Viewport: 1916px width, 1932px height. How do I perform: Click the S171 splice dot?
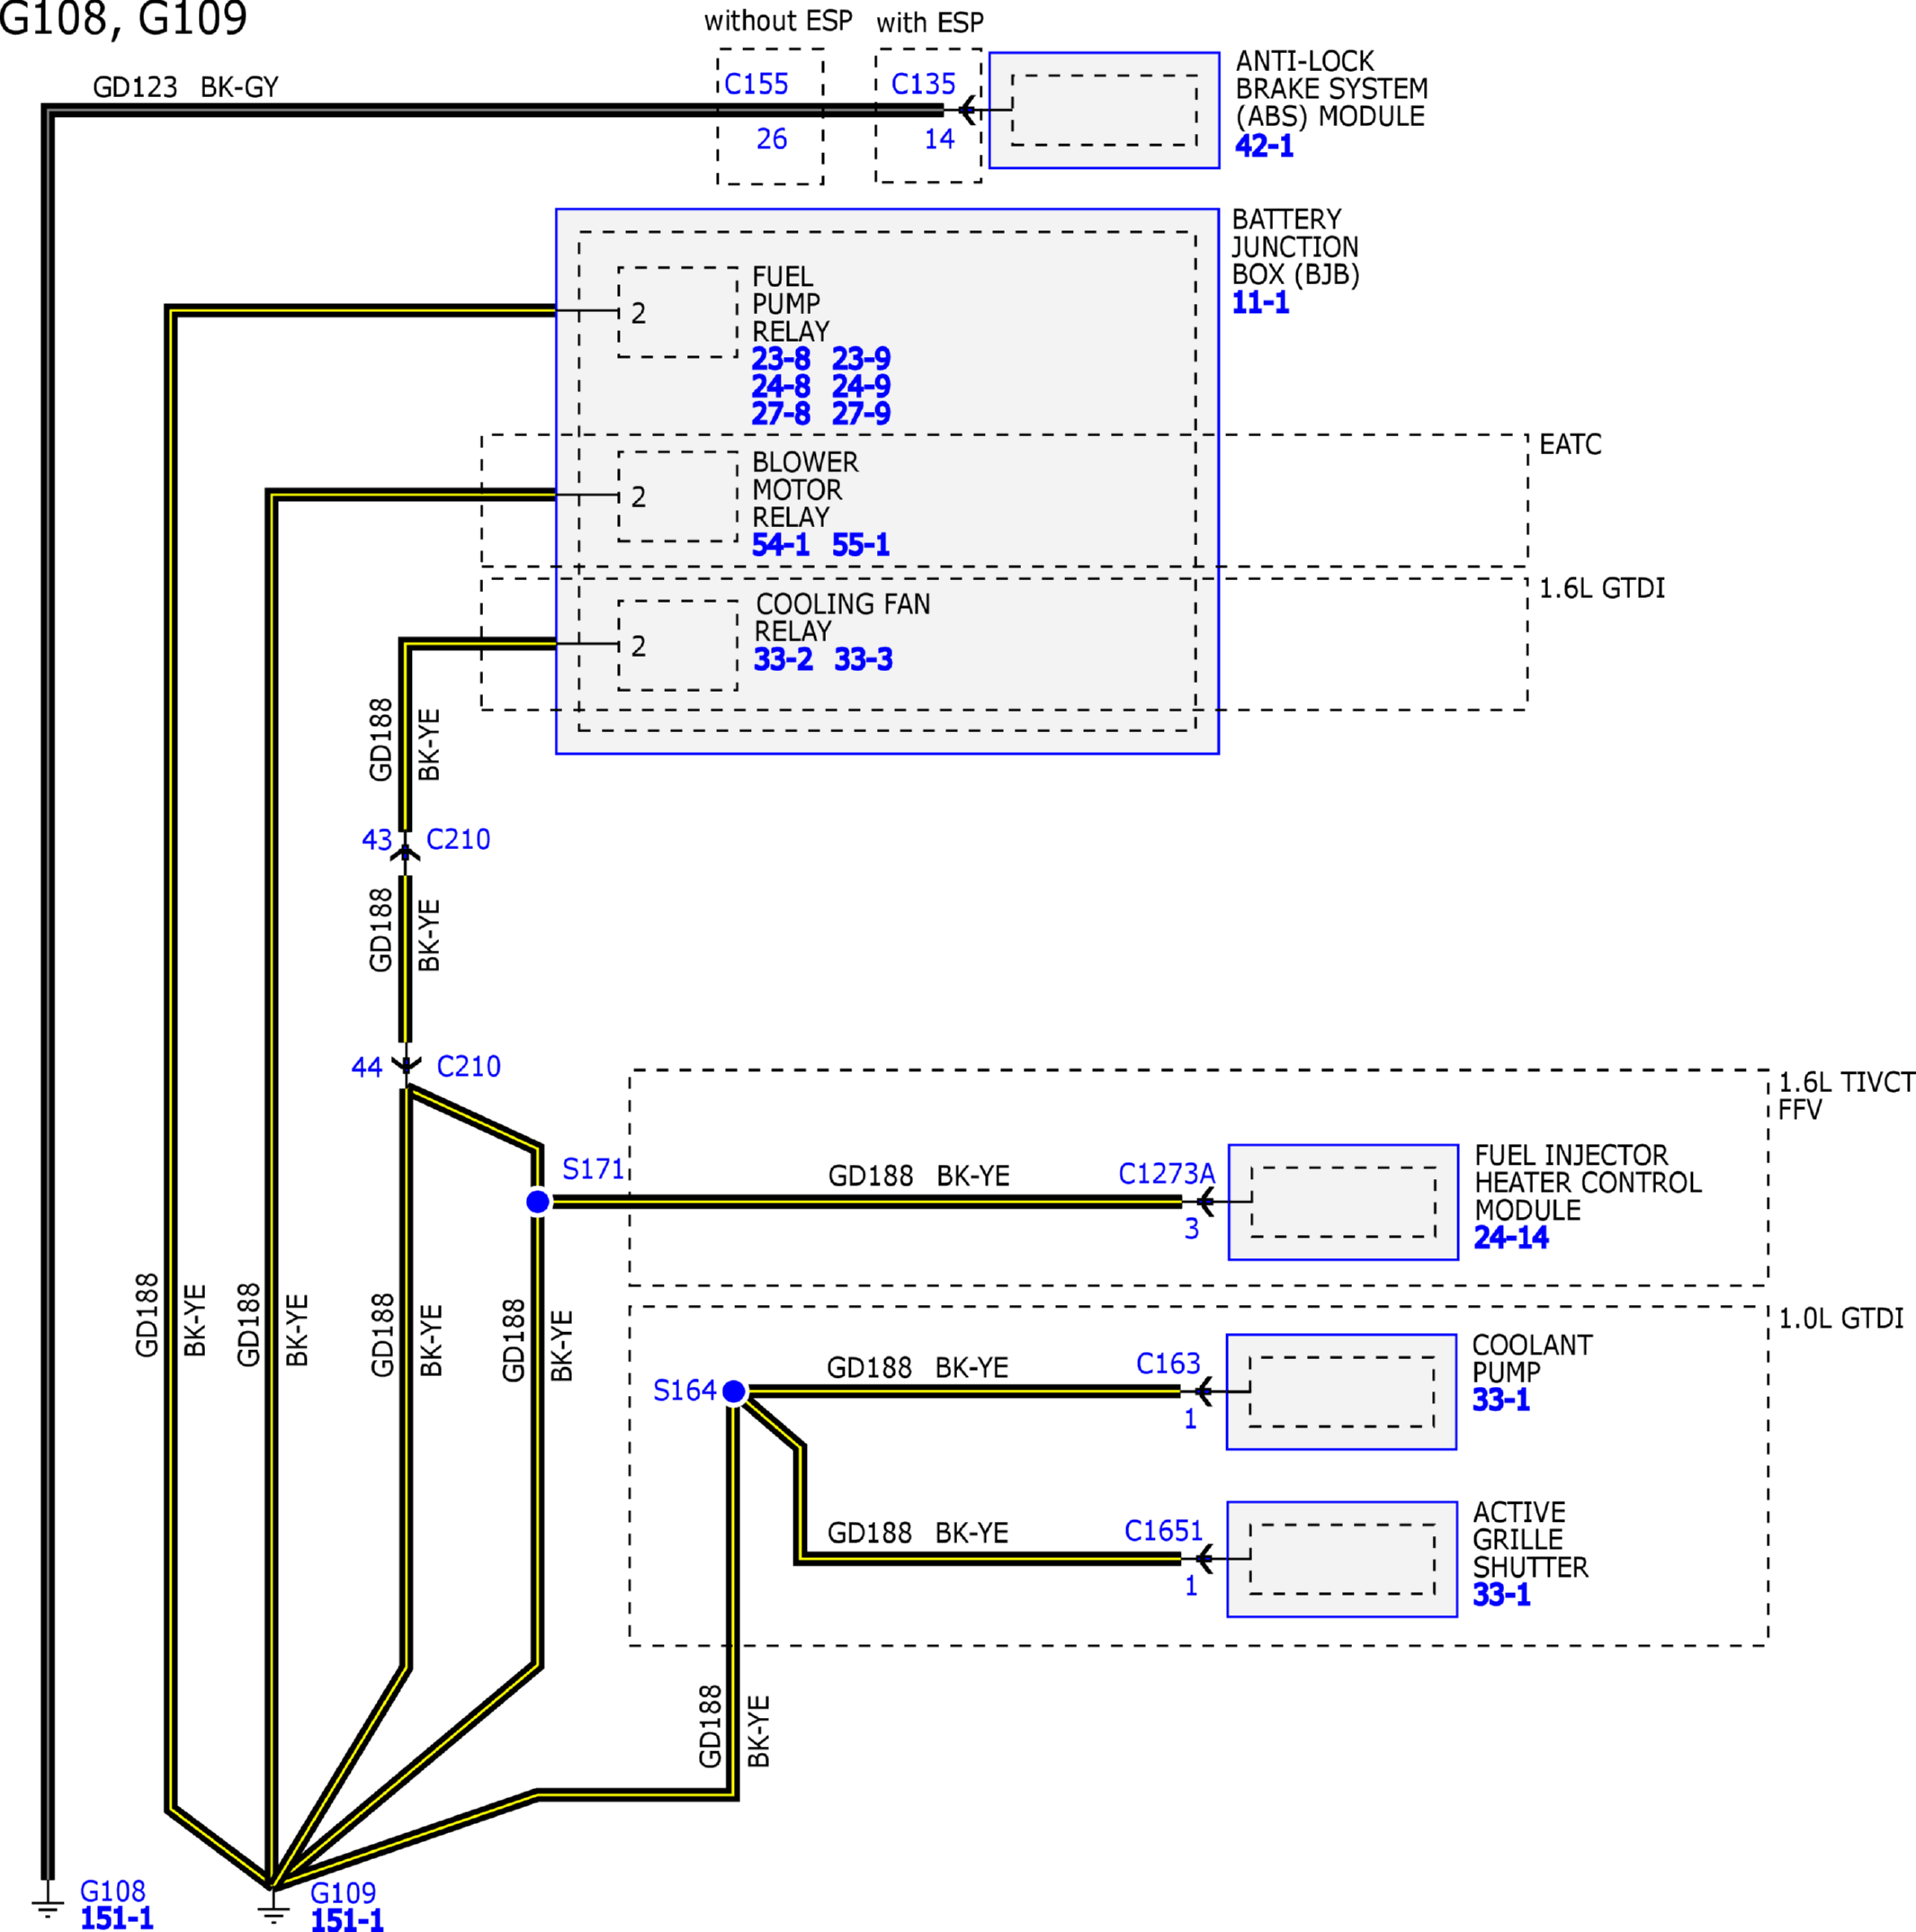tap(537, 1201)
